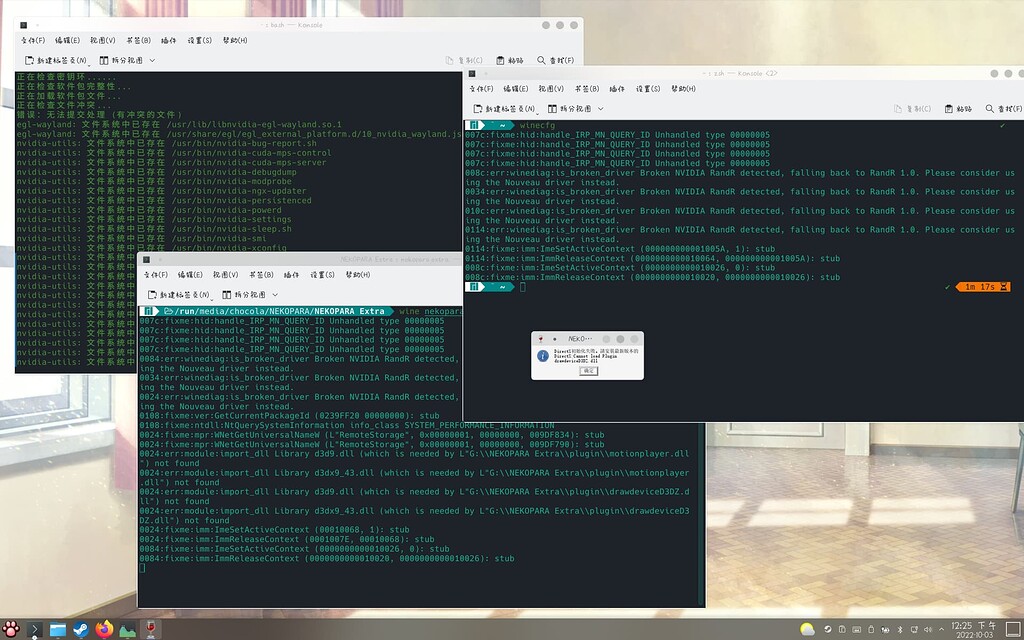This screenshot has width=1024, height=640.
Task: Click the winecfg command text
Action: 537,125
